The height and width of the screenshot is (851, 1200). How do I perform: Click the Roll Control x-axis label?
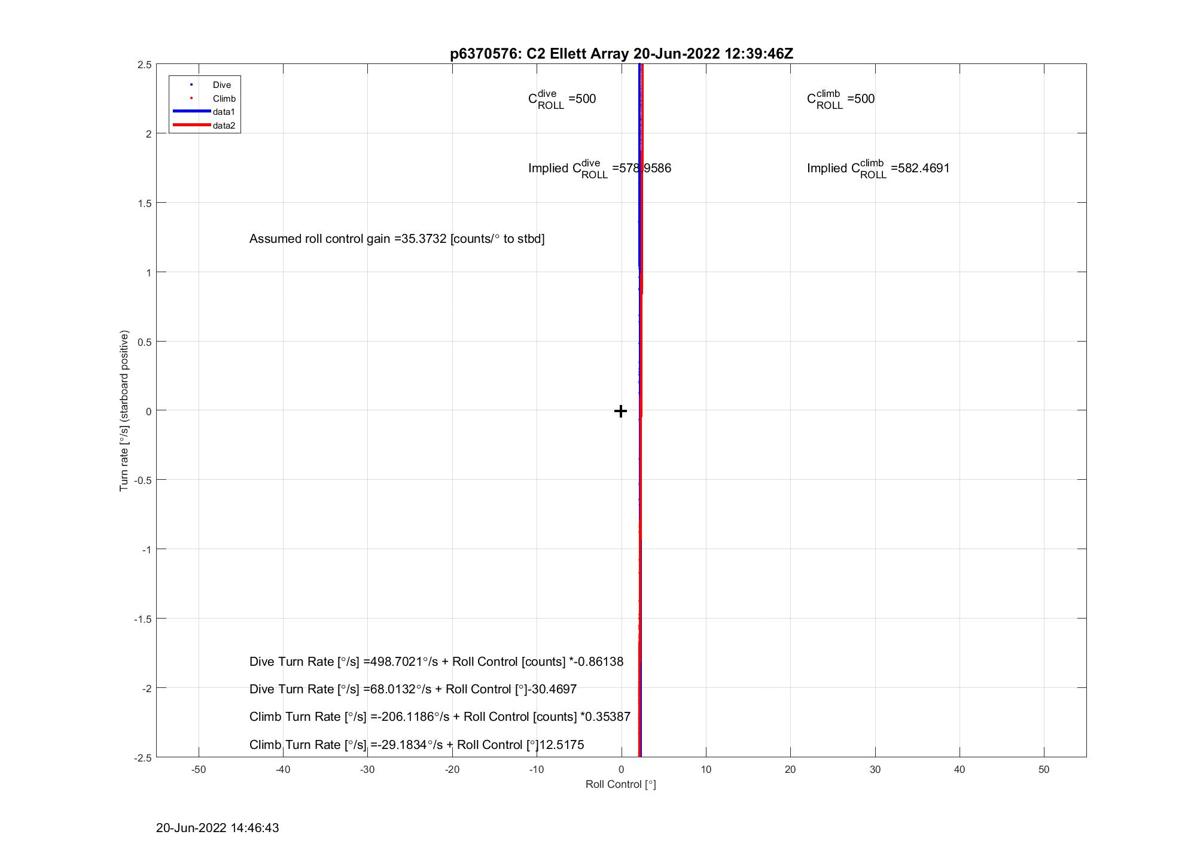(621, 784)
